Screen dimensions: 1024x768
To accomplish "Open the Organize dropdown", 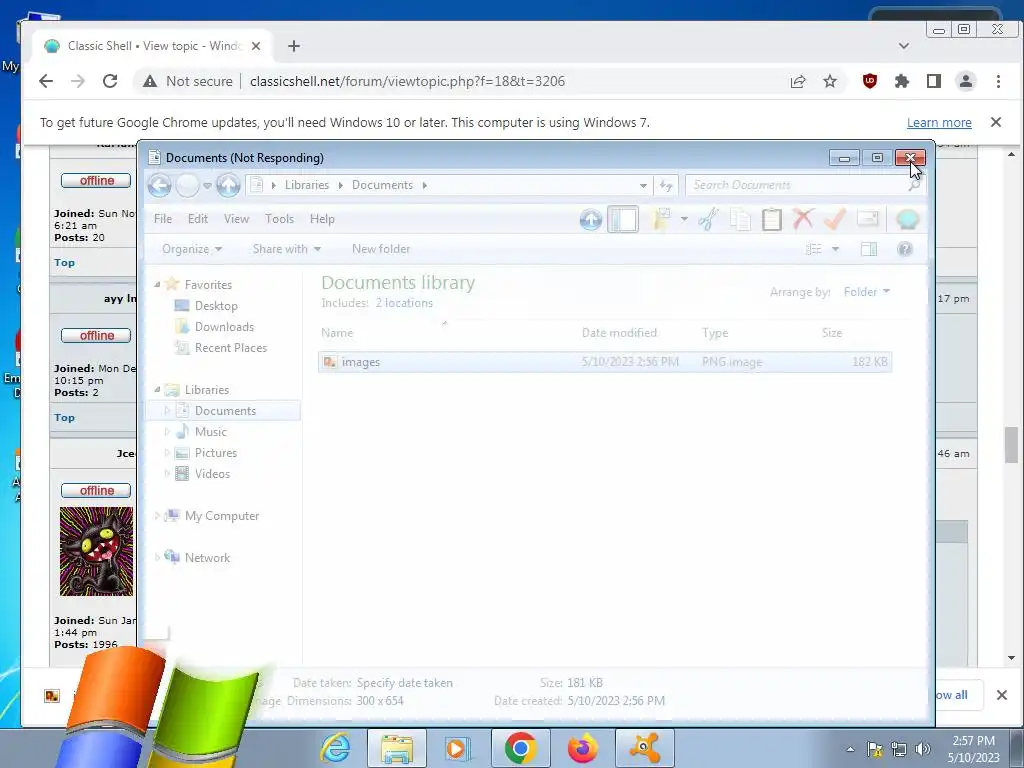I will [192, 249].
